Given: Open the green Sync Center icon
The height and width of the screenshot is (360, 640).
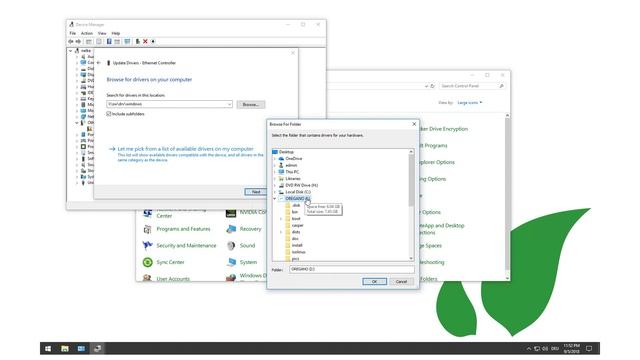Looking at the screenshot, I should coord(147,262).
